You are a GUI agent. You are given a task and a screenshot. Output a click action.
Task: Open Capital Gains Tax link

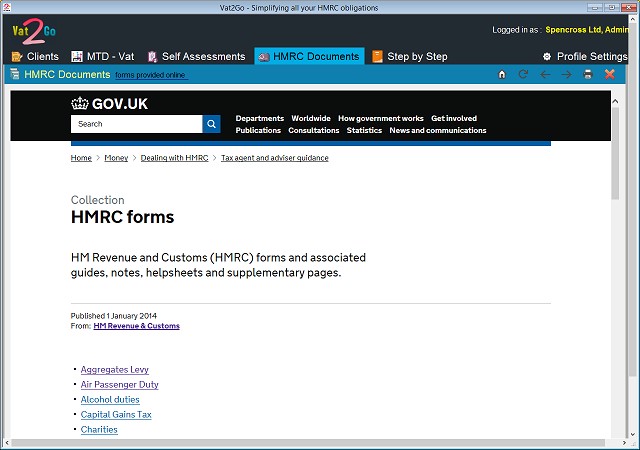pyautogui.click(x=116, y=414)
